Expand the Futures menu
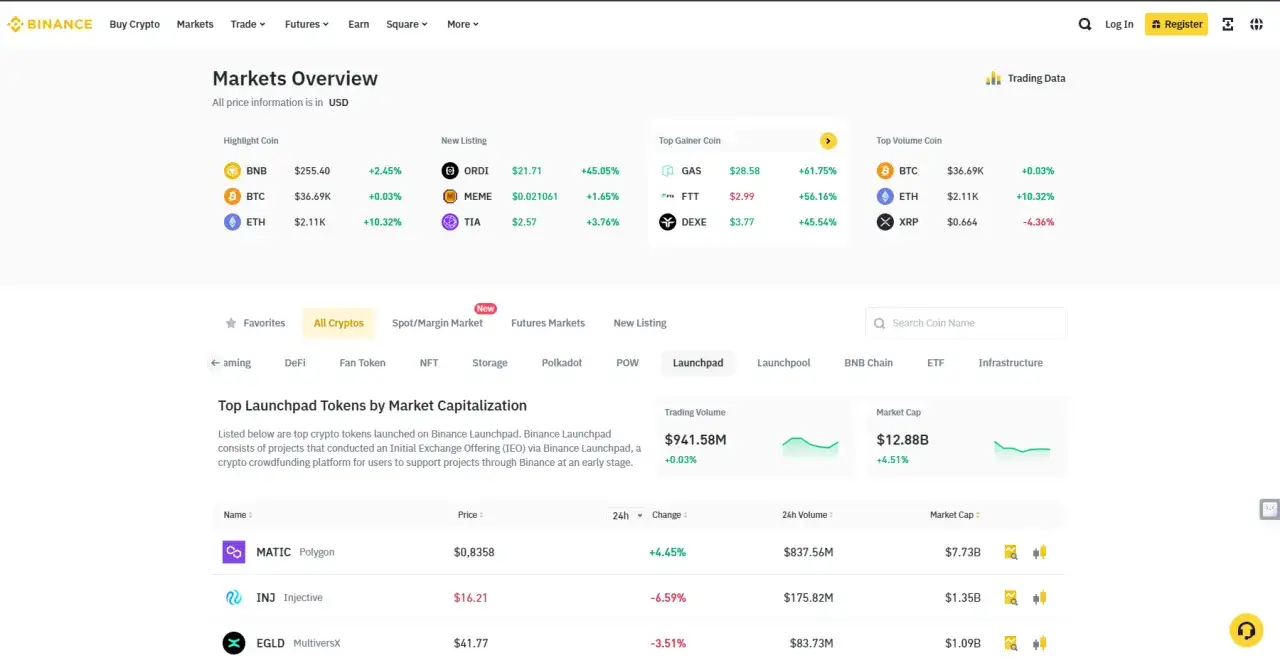1280x663 pixels. (x=307, y=24)
